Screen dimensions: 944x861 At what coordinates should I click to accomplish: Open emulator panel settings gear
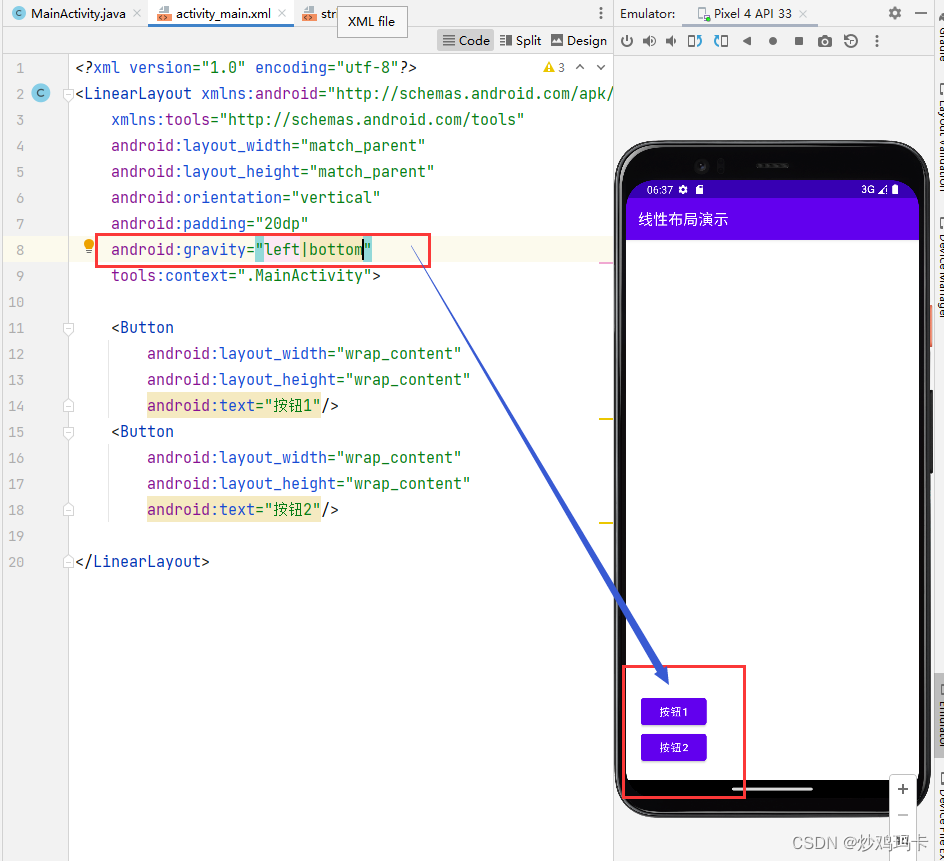pos(895,13)
